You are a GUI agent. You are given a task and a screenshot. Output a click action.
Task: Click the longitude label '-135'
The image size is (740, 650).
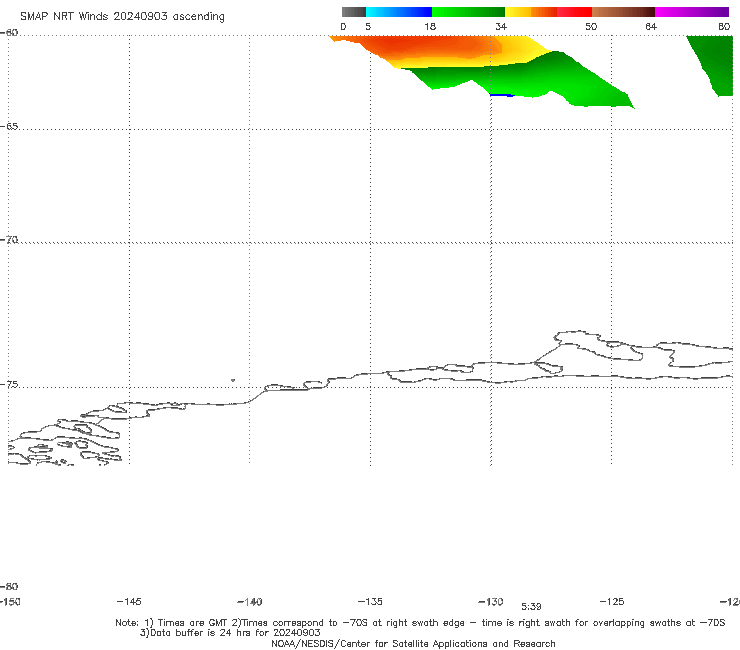(x=370, y=601)
